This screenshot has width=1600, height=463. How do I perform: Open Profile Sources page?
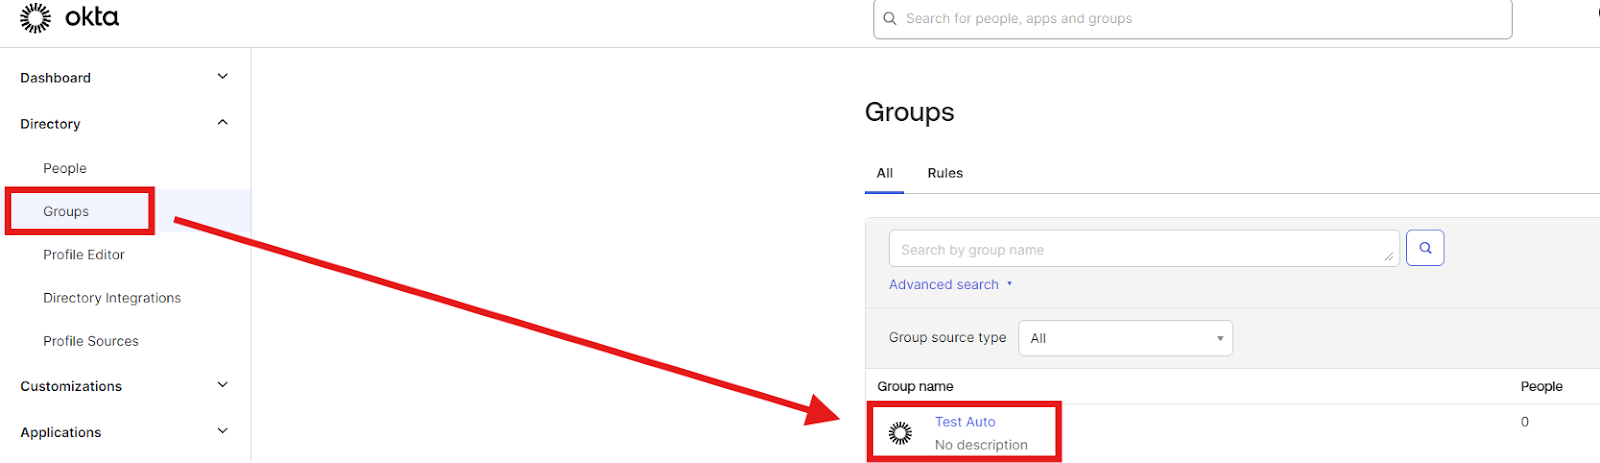pyautogui.click(x=91, y=341)
